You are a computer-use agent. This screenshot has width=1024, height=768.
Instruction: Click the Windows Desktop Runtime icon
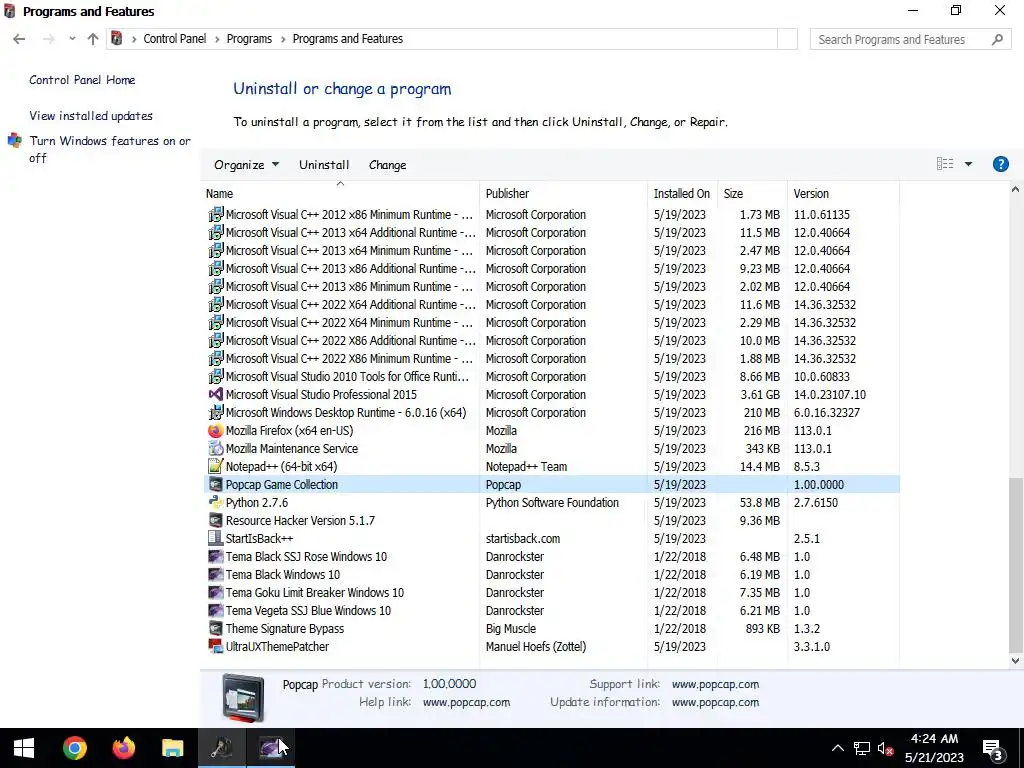(216, 413)
